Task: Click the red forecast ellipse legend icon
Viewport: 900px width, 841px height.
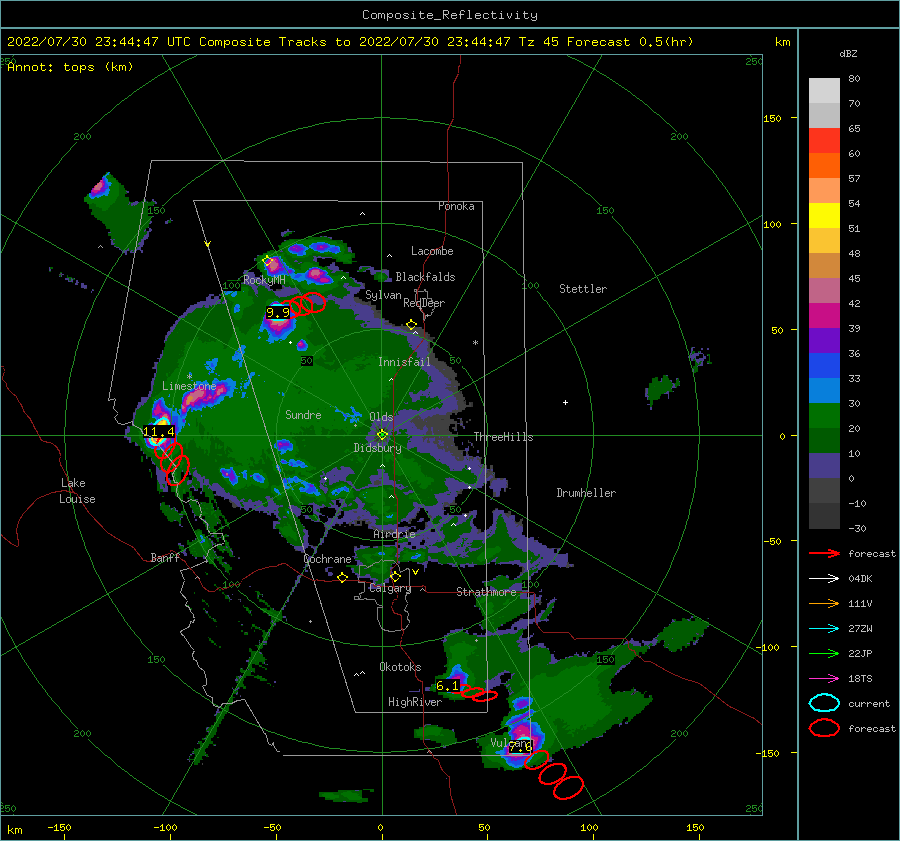Action: (x=824, y=728)
